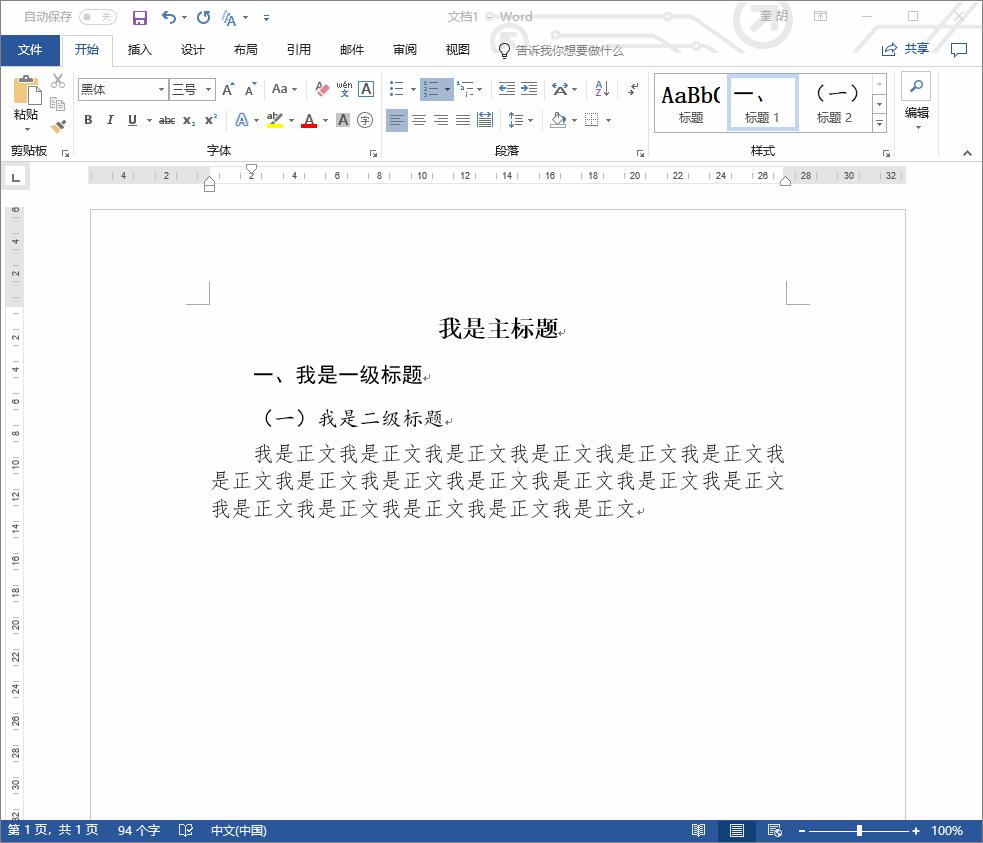Select the Italic formatting icon

[109, 120]
